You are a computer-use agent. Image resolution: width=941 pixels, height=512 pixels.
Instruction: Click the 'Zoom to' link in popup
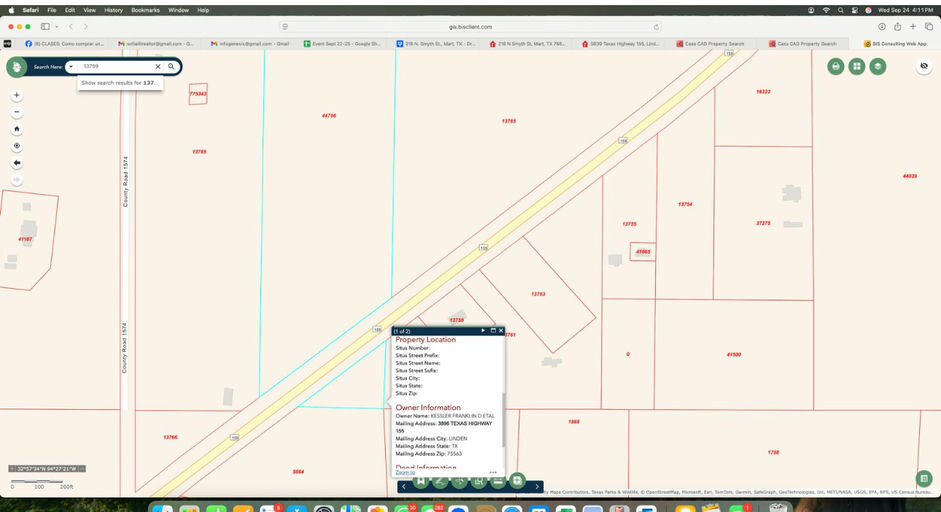(405, 472)
